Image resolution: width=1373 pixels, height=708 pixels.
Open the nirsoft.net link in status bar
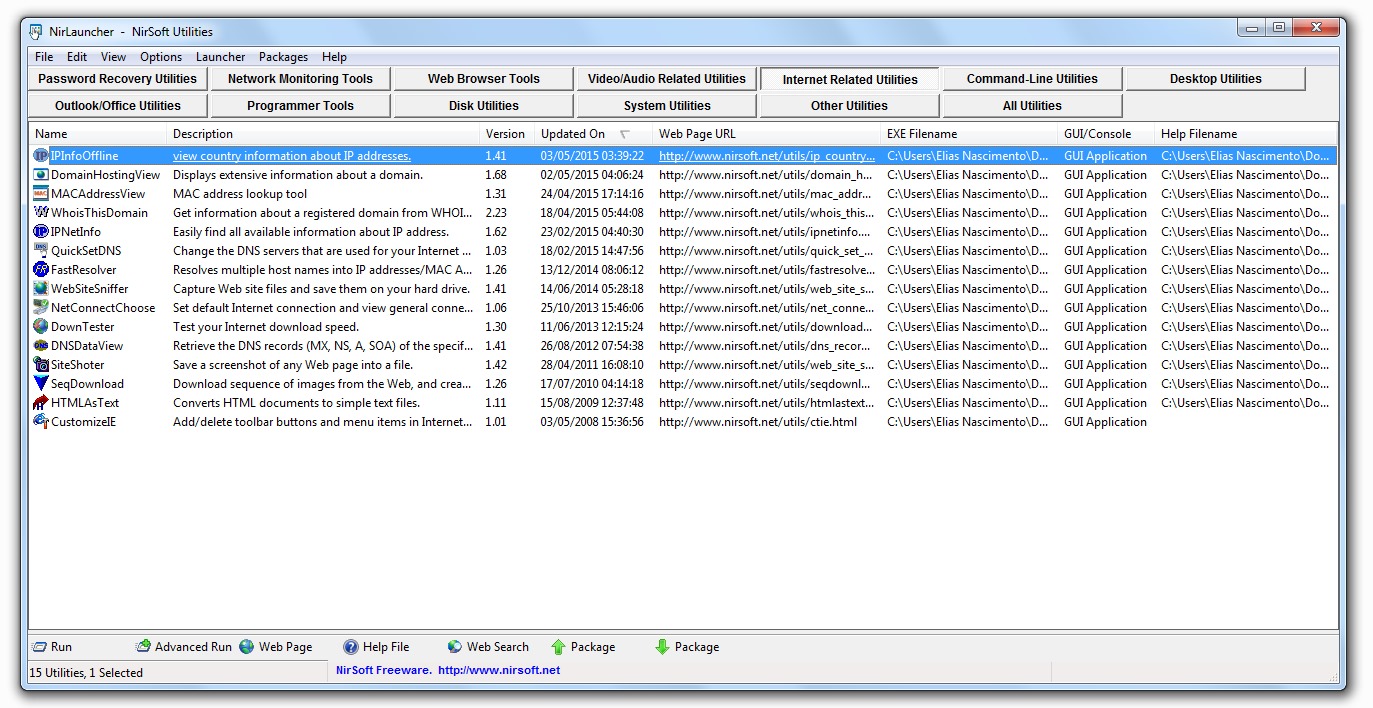coord(499,670)
